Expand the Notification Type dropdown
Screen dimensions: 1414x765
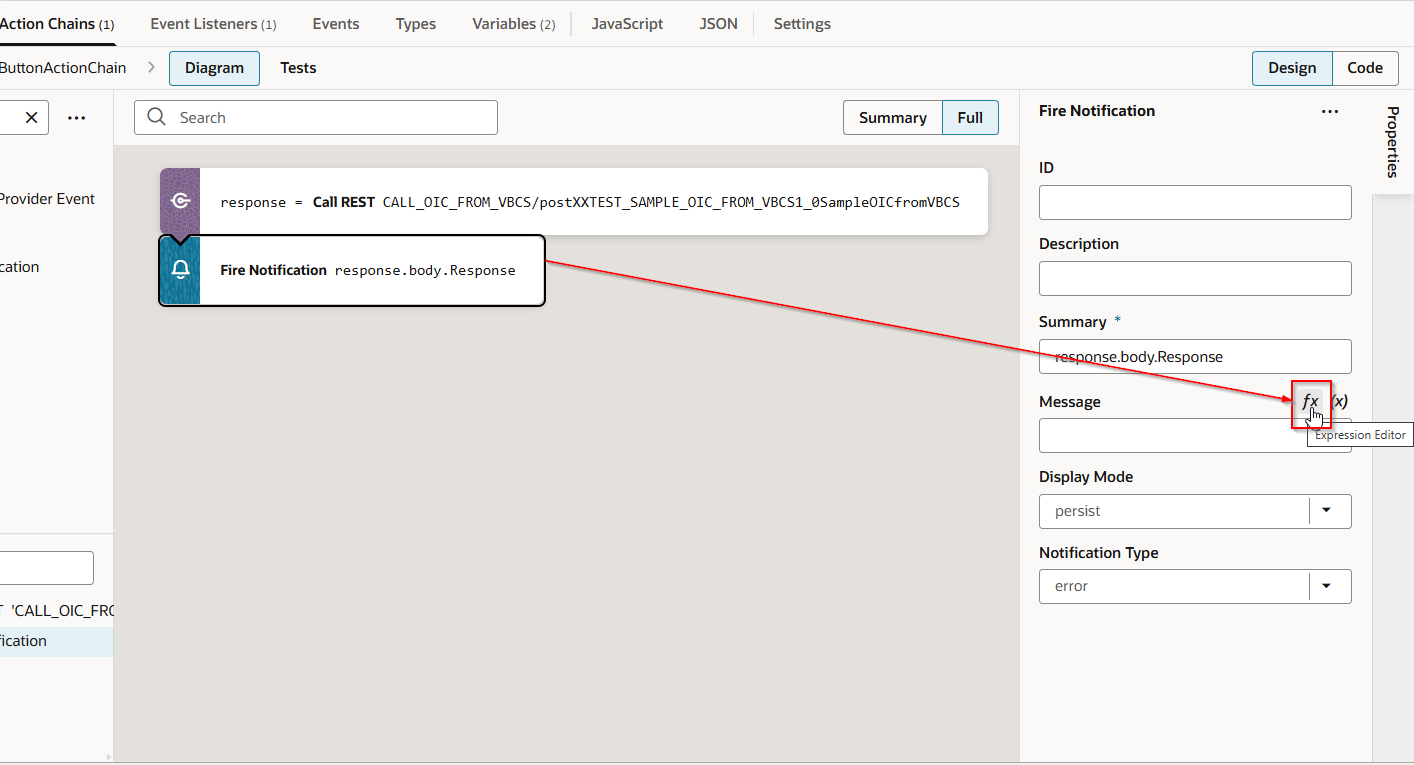pos(1327,586)
